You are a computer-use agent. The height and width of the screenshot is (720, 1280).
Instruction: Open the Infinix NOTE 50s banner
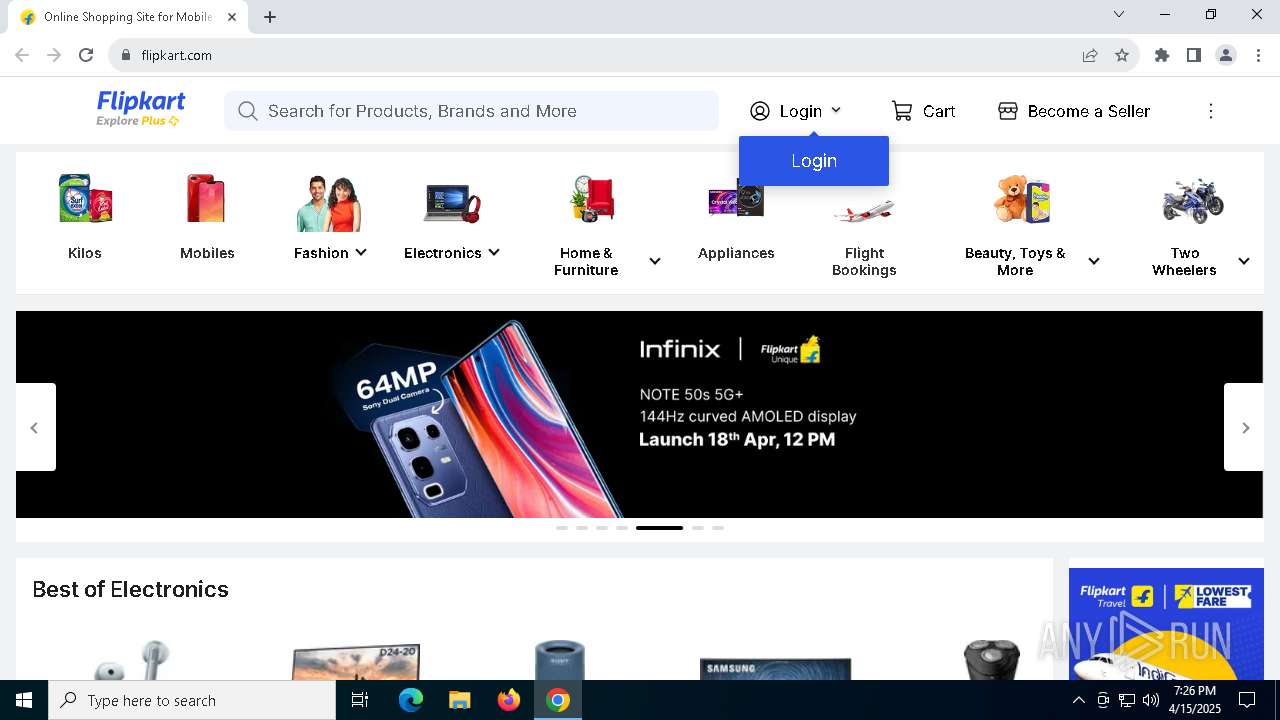(x=640, y=414)
